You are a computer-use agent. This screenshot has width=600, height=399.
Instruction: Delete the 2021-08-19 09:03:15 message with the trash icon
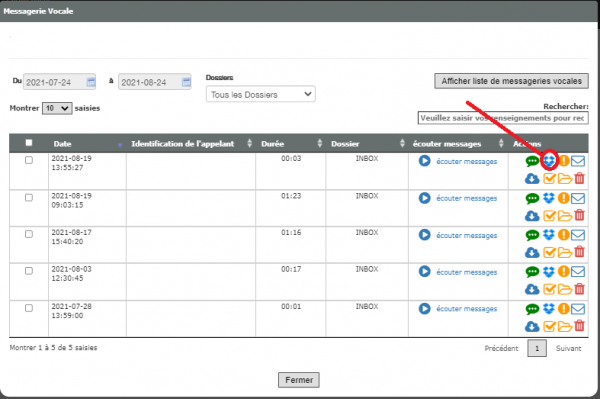coord(579,215)
